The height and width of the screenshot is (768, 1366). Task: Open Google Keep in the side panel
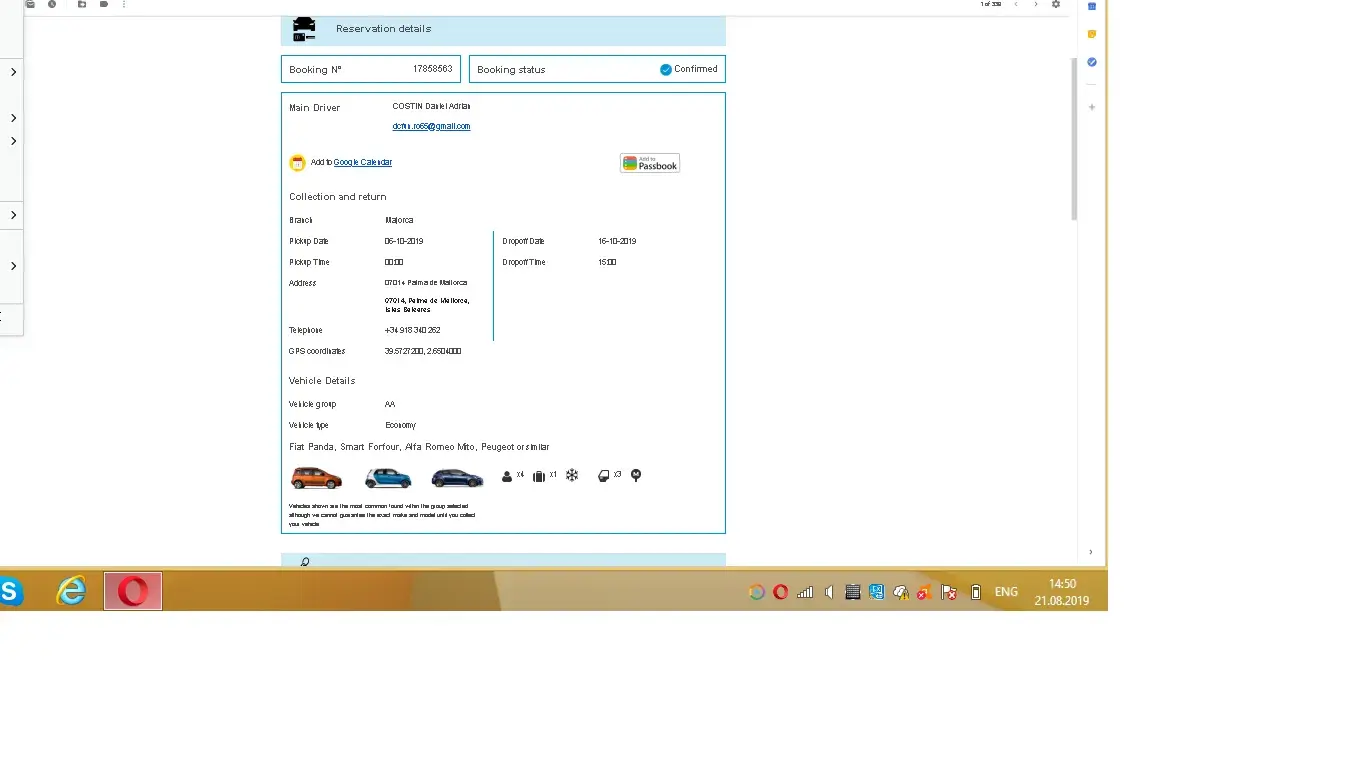coord(1092,34)
